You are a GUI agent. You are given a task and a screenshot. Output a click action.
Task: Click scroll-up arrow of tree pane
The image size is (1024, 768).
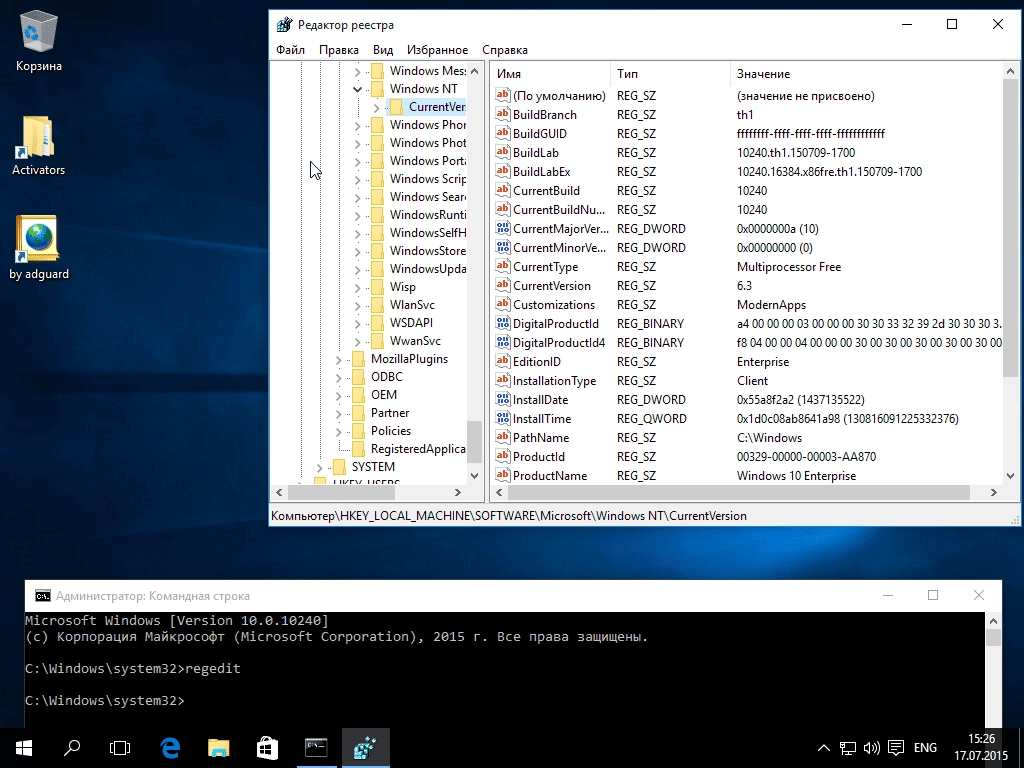(x=475, y=71)
